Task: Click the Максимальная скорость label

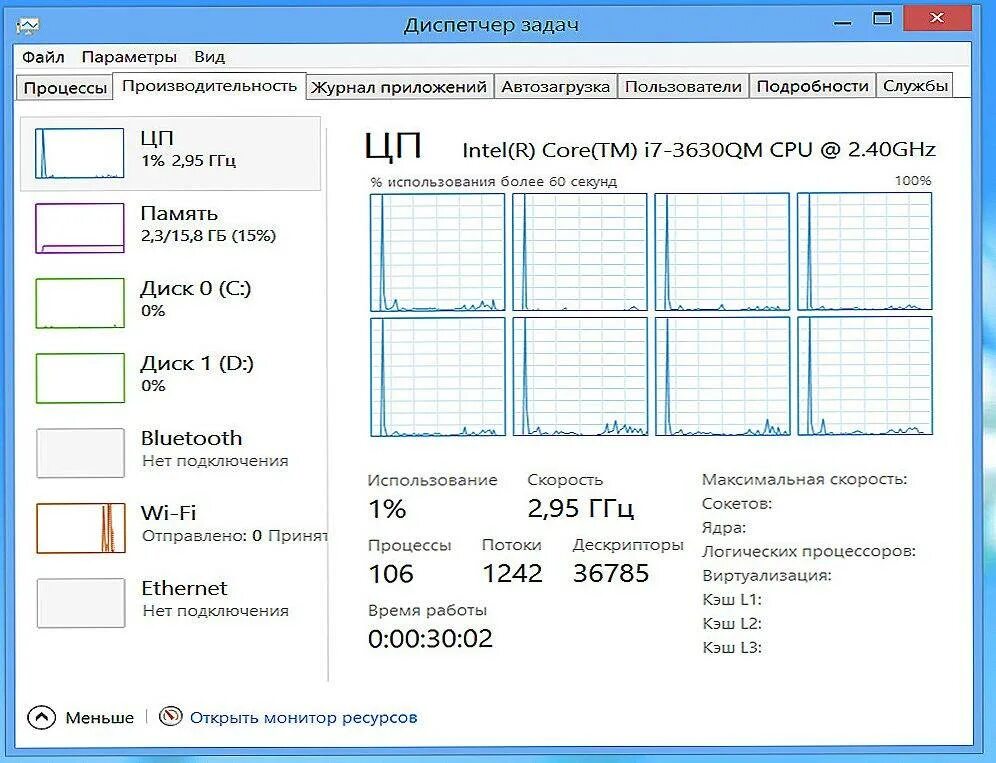Action: click(x=804, y=480)
